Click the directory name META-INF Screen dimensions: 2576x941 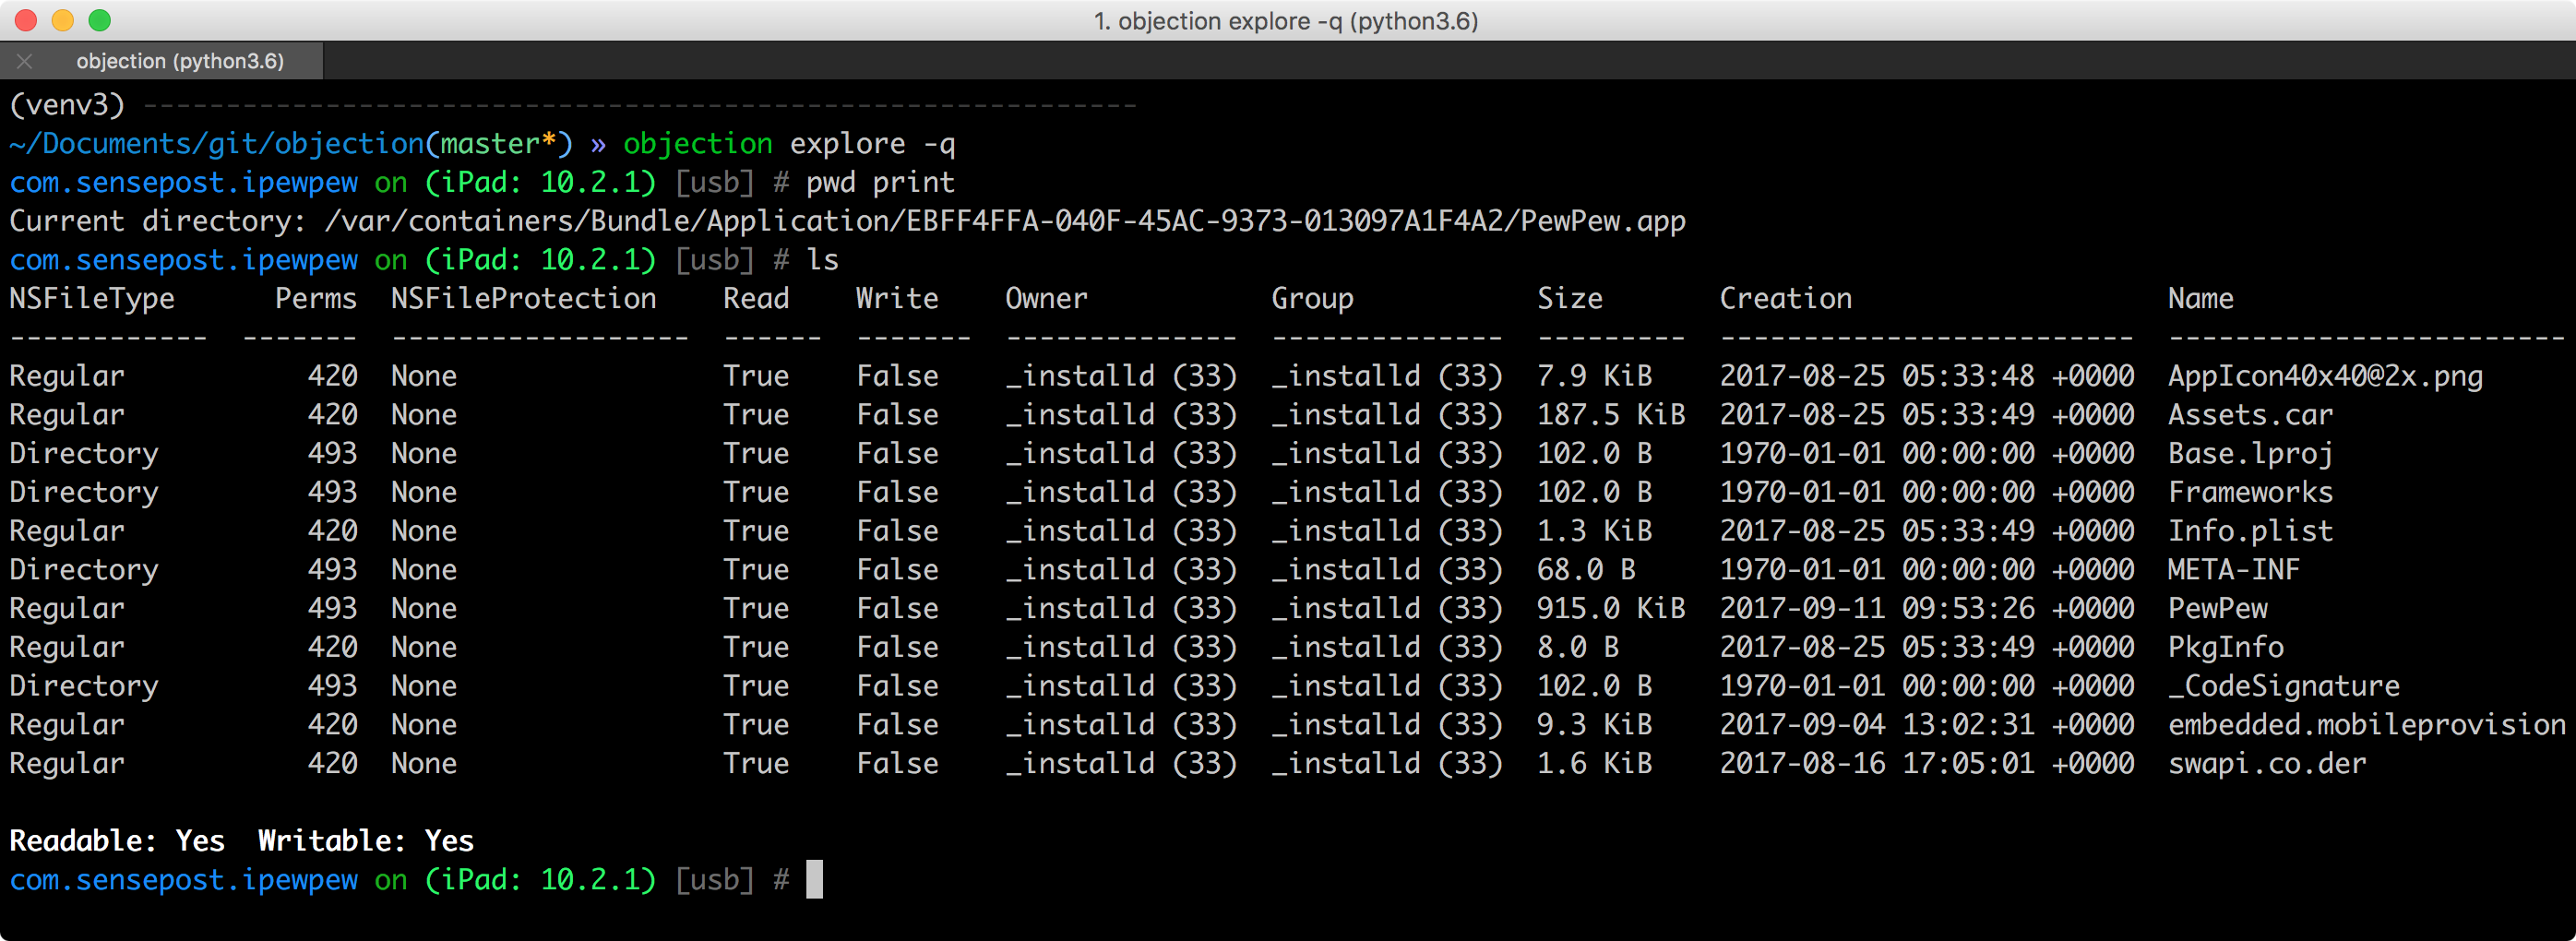coord(2233,570)
